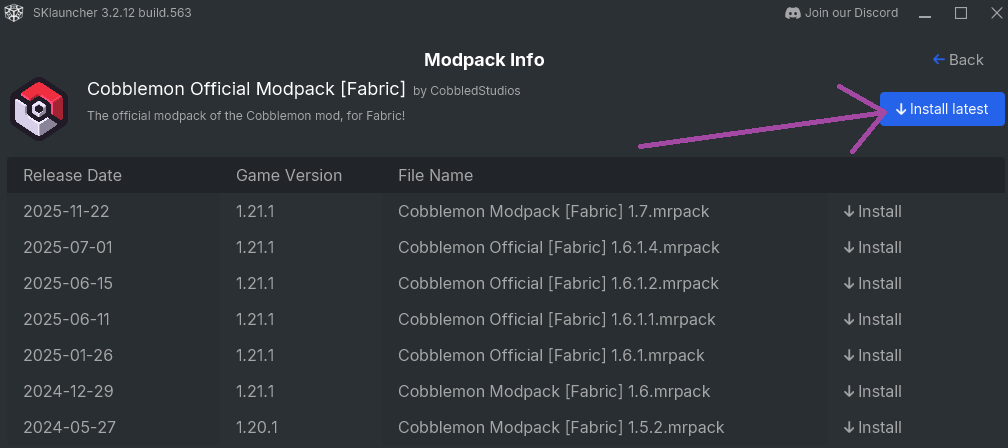Open the Join our Discord link

(x=851, y=13)
